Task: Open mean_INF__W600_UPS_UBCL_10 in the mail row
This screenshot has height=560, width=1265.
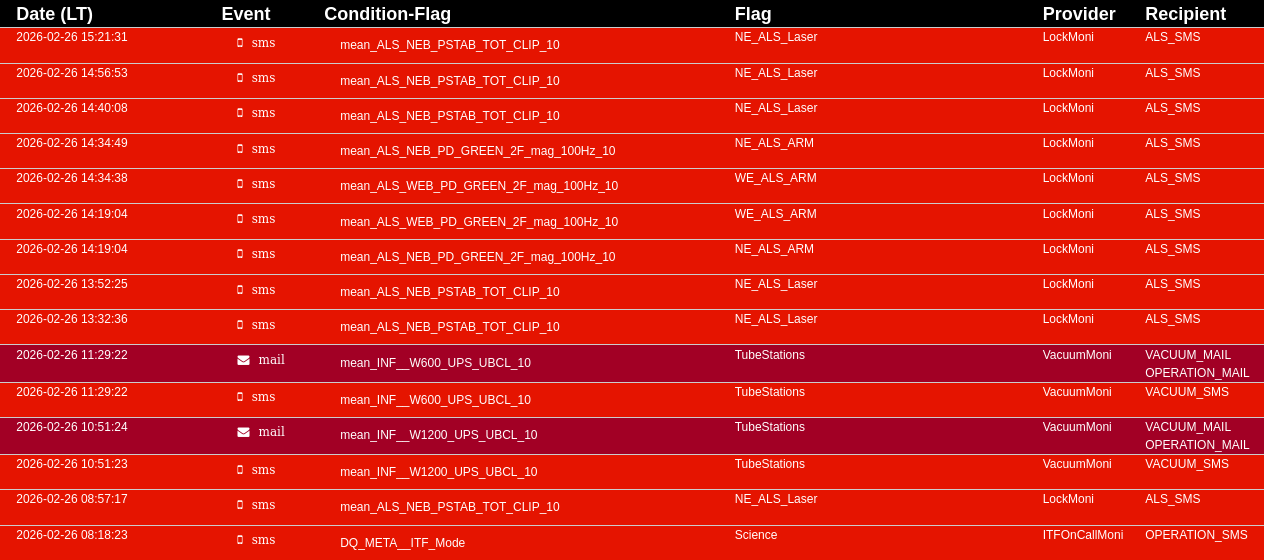Action: point(435,363)
